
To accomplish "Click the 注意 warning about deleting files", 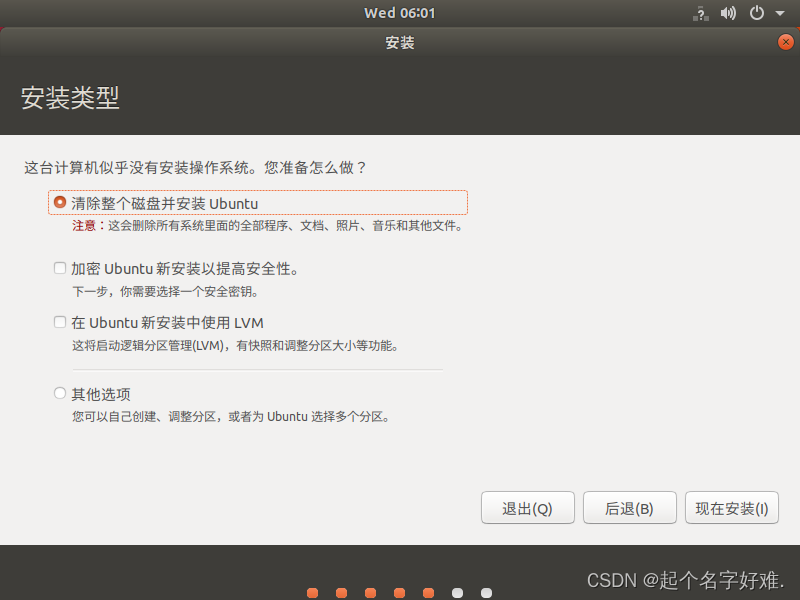I will [x=268, y=226].
